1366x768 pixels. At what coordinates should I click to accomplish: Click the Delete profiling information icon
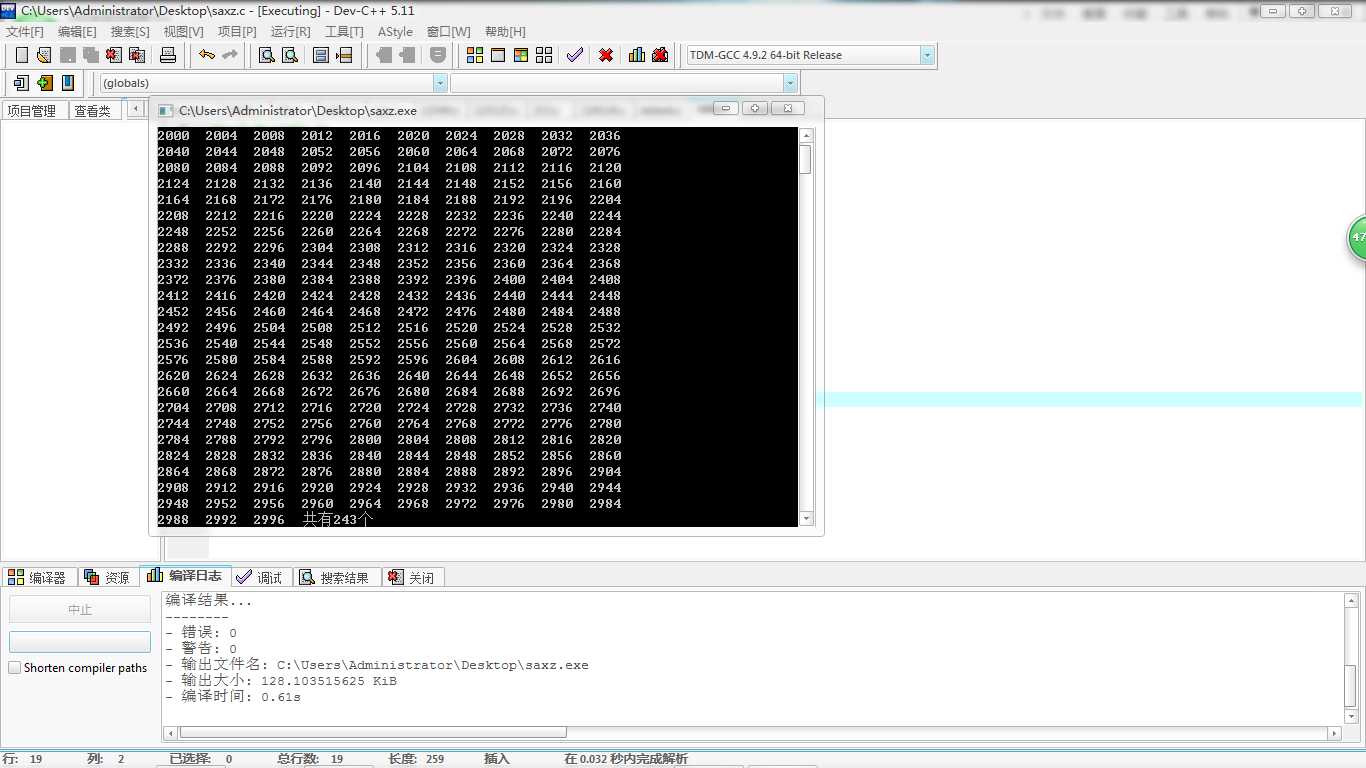click(660, 55)
